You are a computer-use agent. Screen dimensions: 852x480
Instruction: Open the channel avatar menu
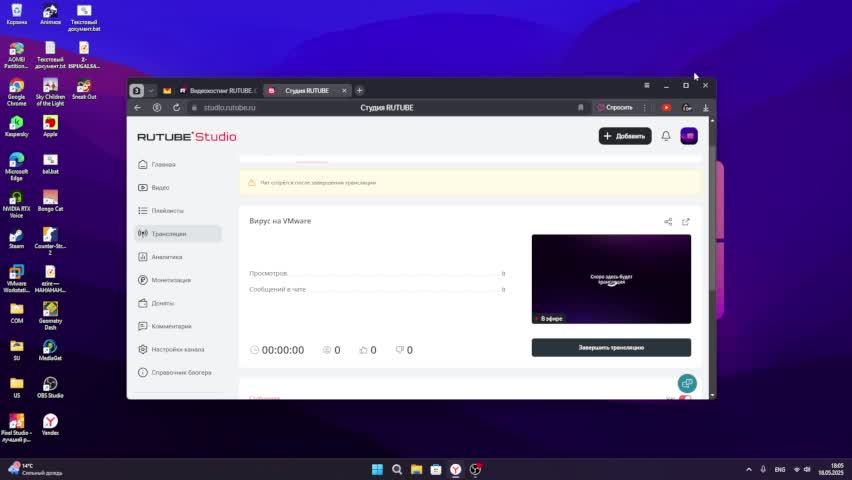coord(689,136)
